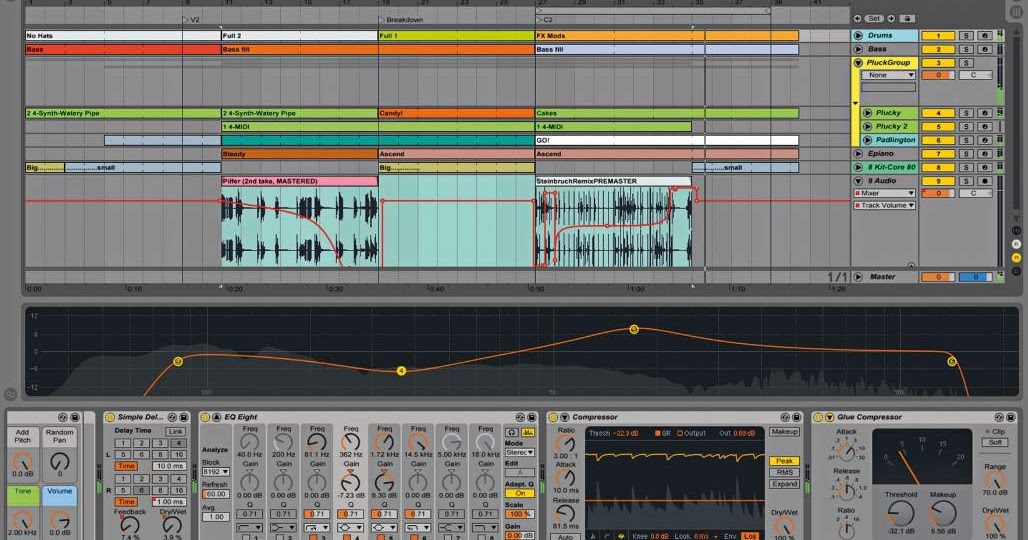1028x540 pixels.
Task: Select EQ curve filter point 5
Action: pos(634,329)
